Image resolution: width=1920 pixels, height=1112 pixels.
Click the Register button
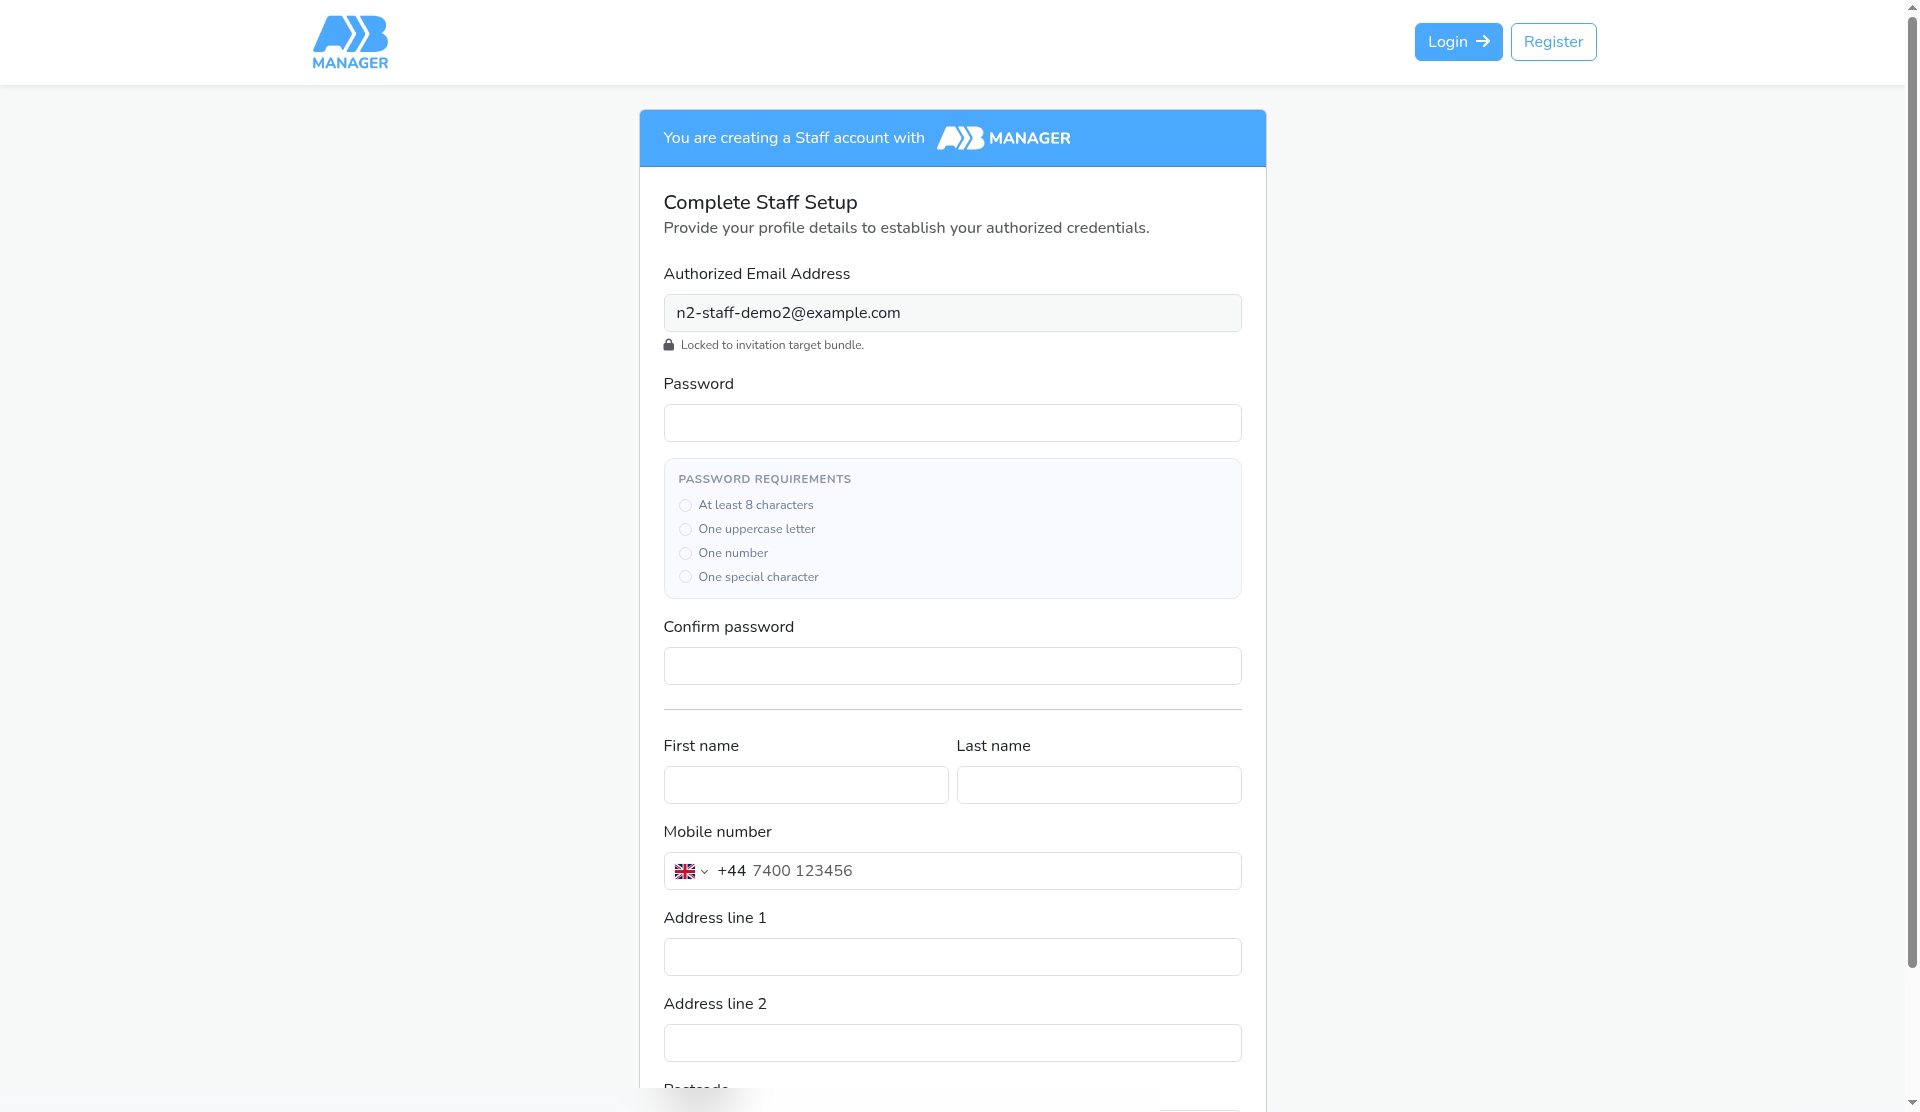click(x=1553, y=42)
